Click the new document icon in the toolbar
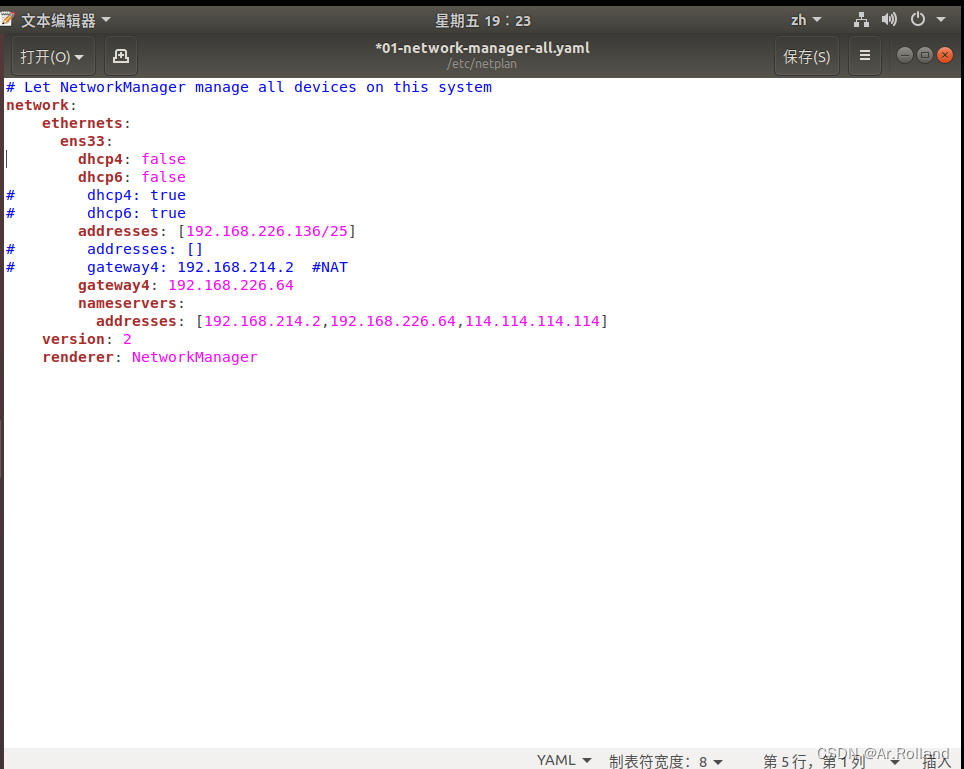This screenshot has width=964, height=769. 120,56
